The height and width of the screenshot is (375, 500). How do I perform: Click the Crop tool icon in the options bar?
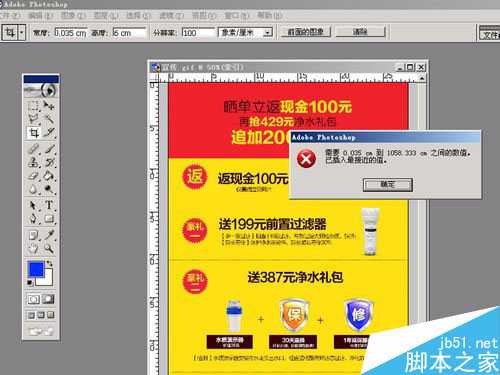click(x=10, y=33)
